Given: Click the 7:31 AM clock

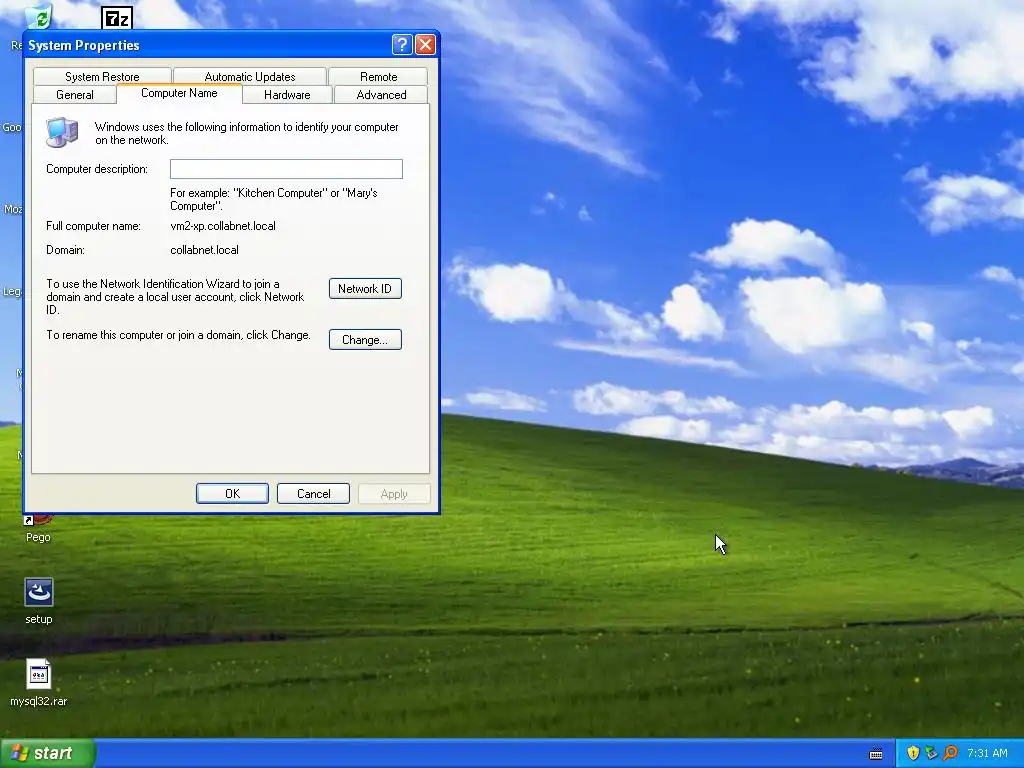Looking at the screenshot, I should pyautogui.click(x=987, y=753).
